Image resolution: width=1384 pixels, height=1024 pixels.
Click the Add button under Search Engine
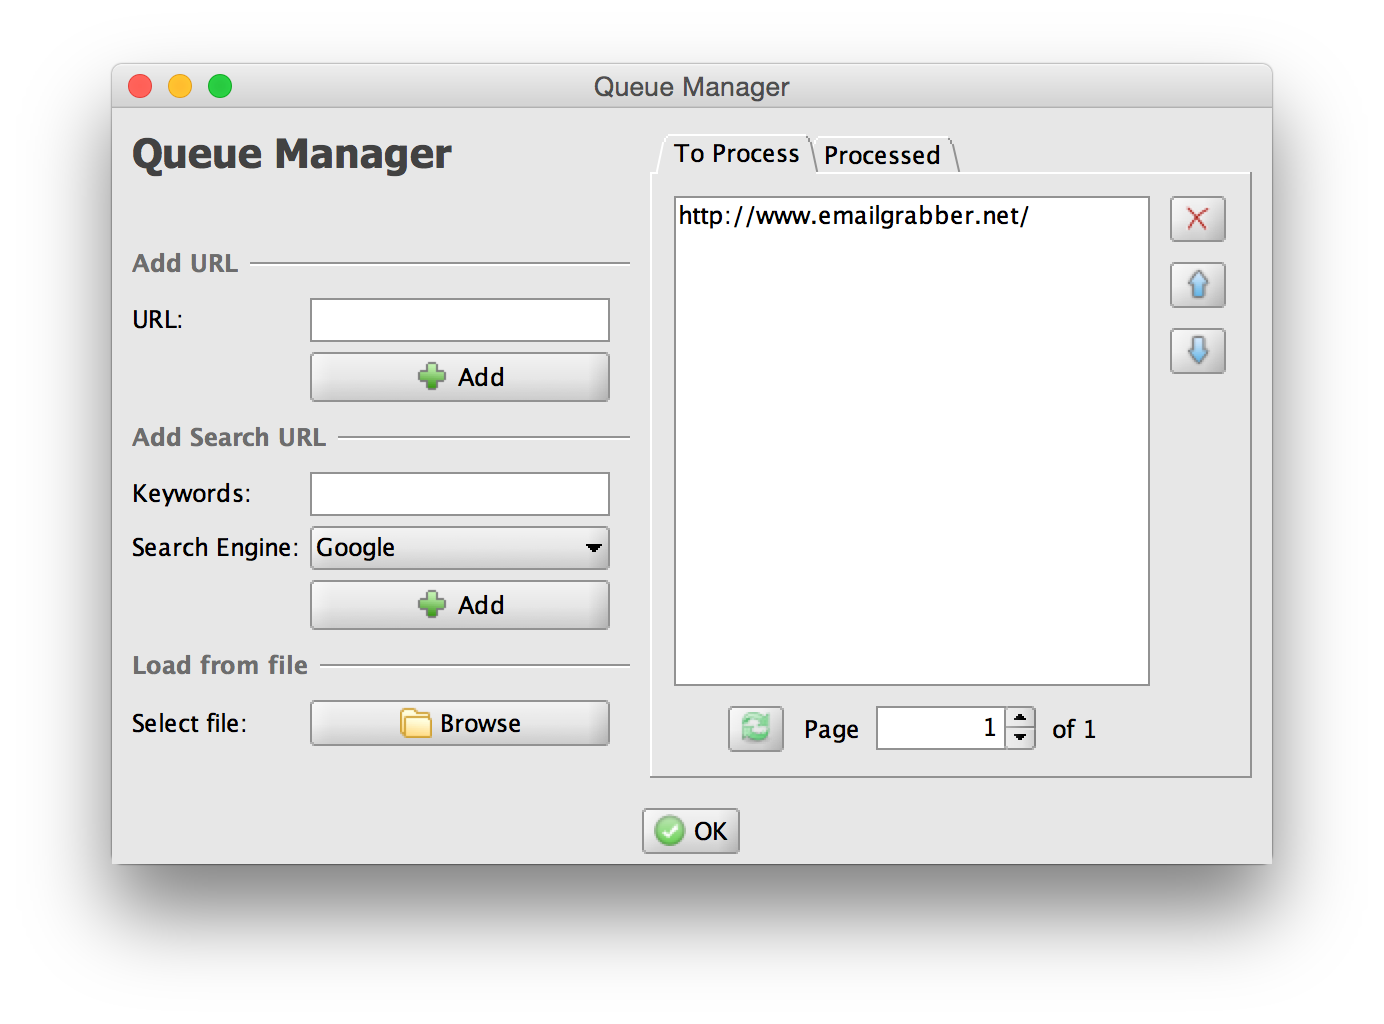460,605
